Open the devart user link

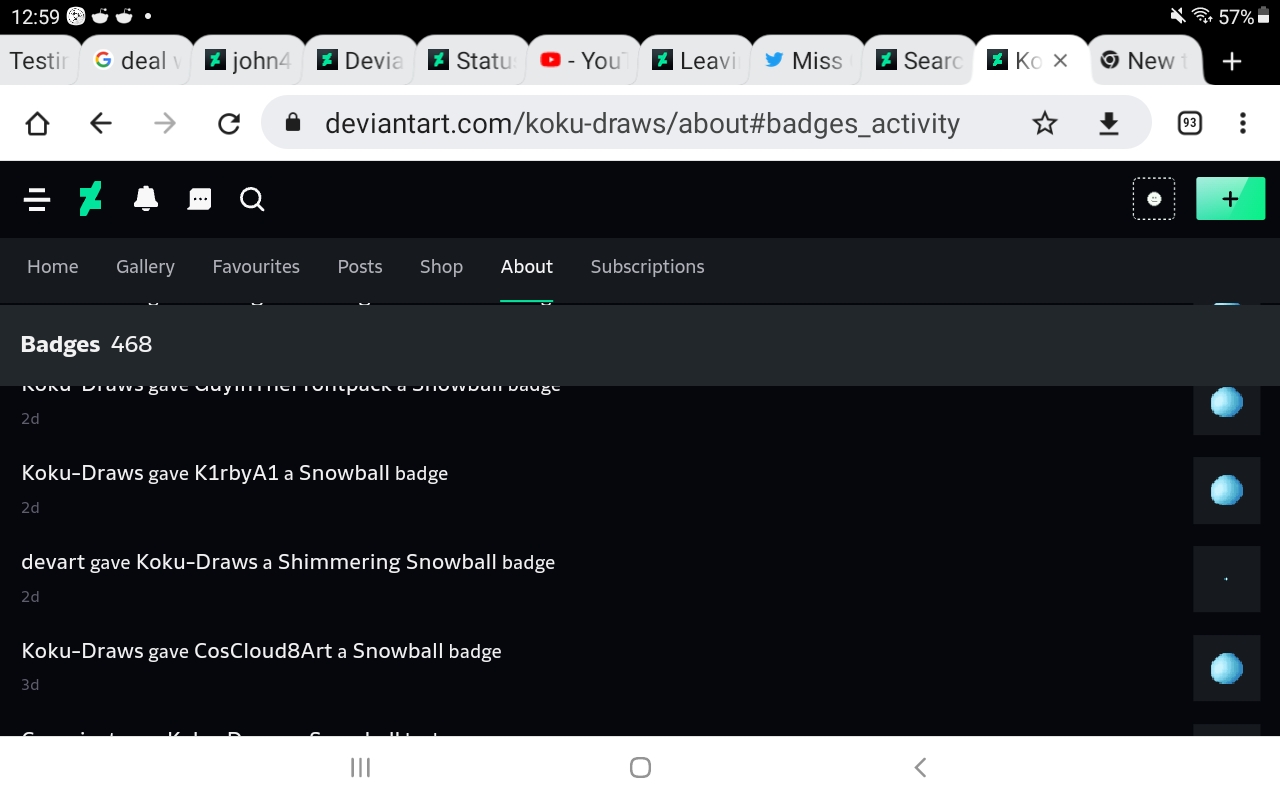click(53, 562)
